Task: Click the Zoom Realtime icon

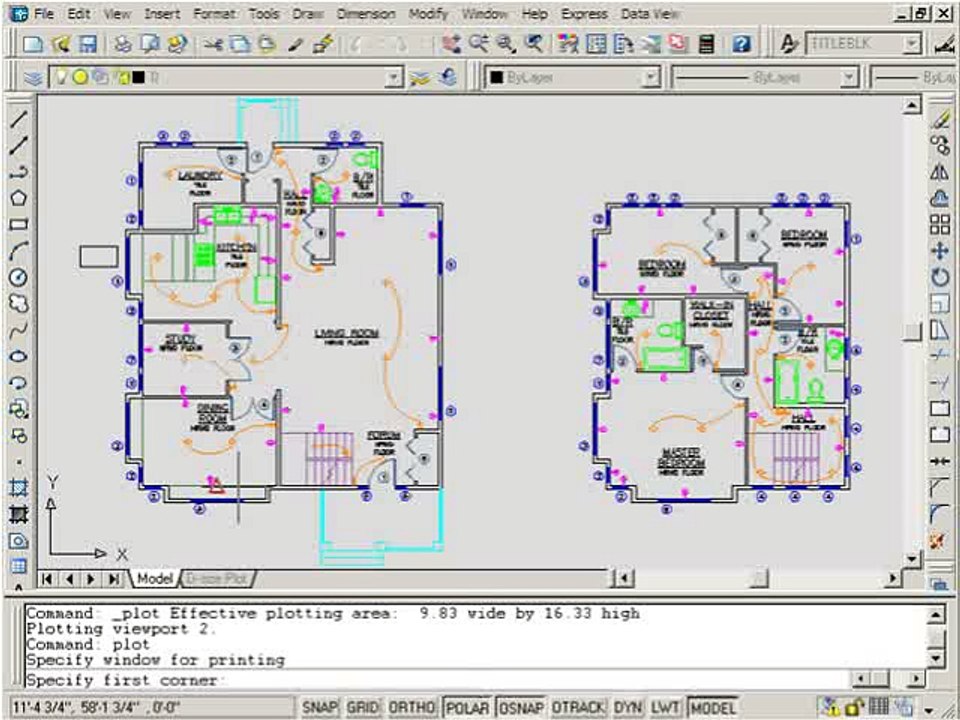Action: 479,43
